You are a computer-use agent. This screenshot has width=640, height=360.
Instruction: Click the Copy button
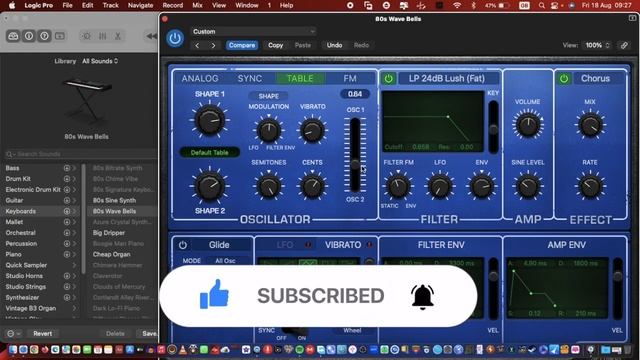coord(276,45)
